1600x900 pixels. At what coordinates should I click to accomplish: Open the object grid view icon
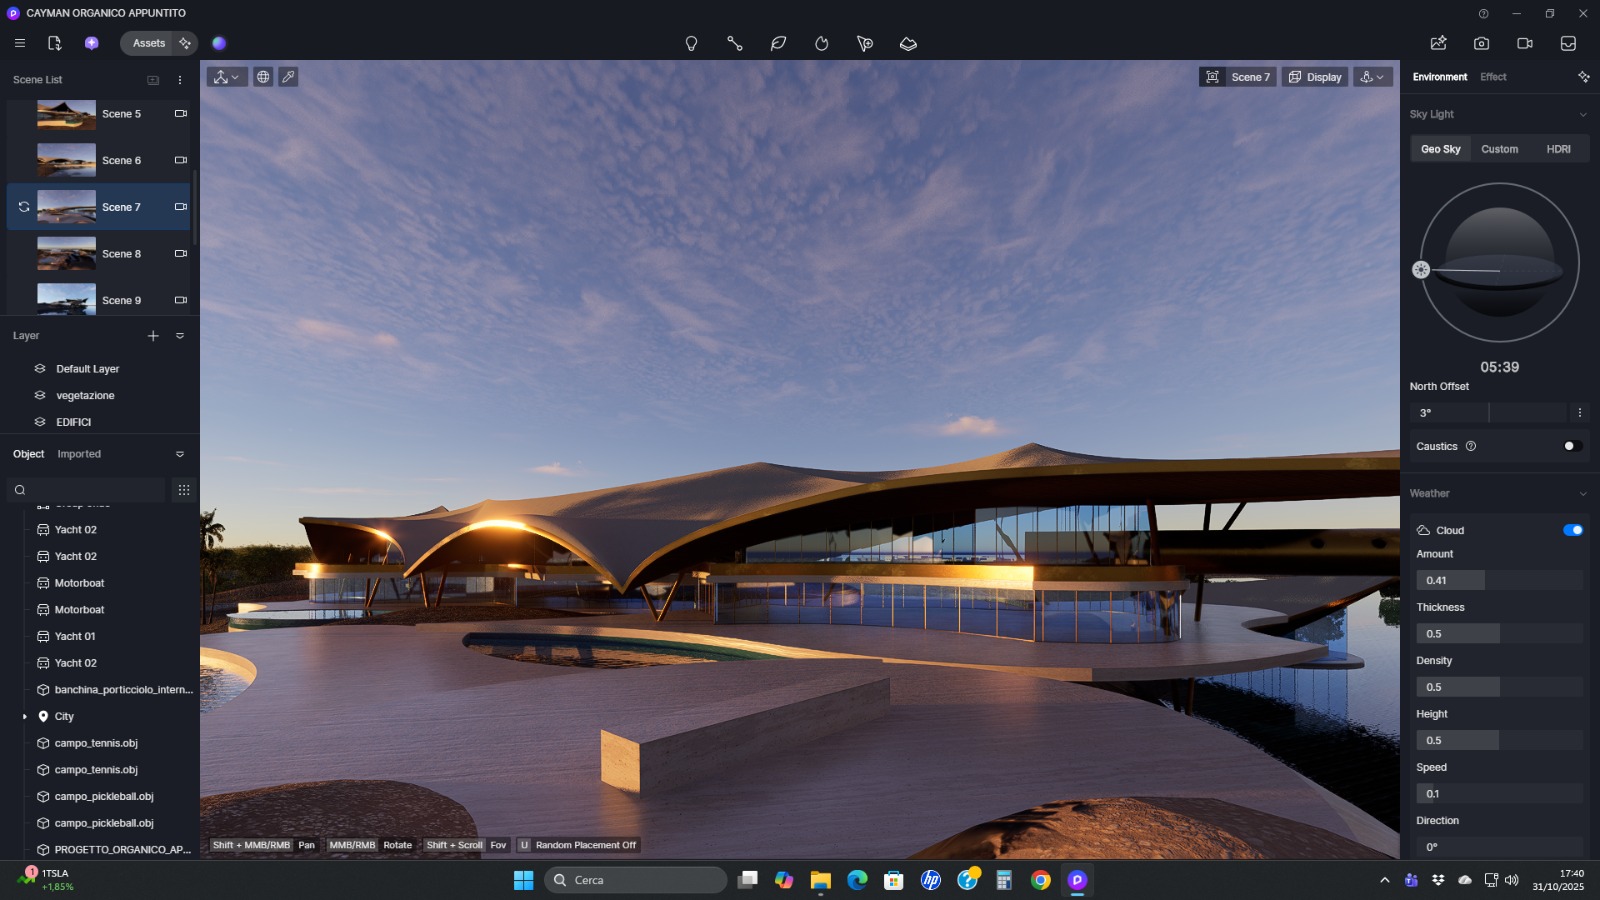pyautogui.click(x=183, y=490)
